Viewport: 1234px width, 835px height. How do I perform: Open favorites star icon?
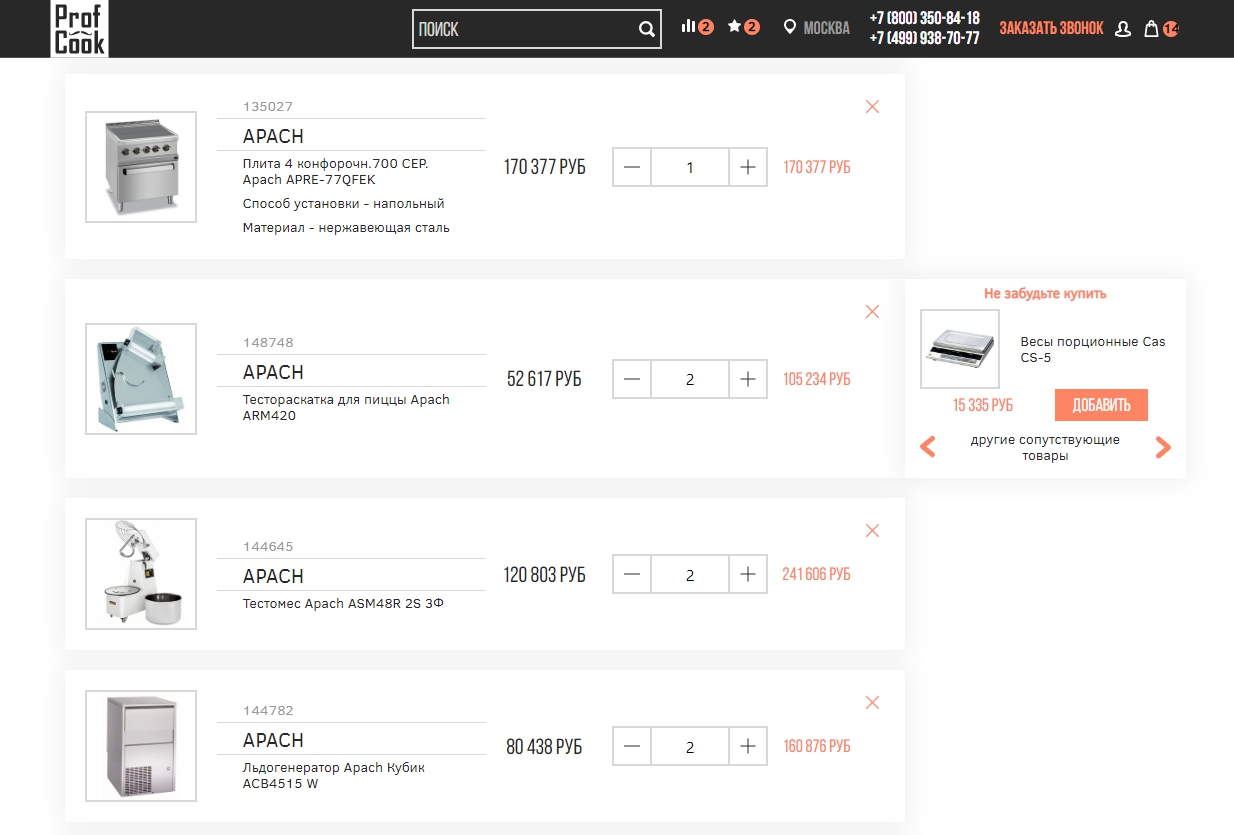(734, 26)
